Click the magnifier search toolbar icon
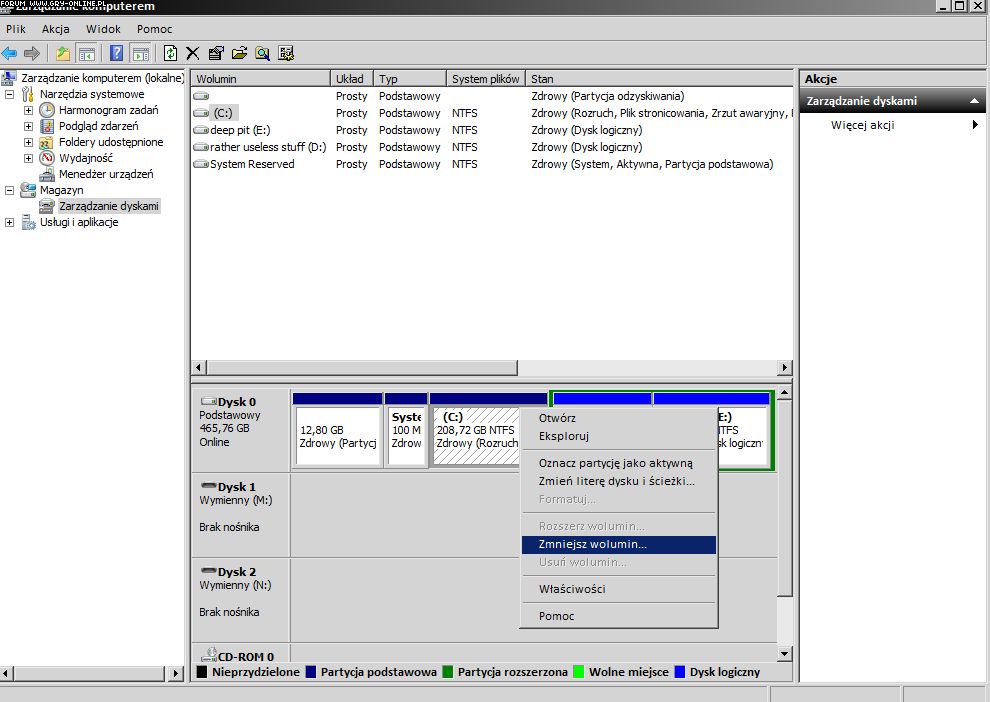Screen dimensions: 990x702 [263, 54]
